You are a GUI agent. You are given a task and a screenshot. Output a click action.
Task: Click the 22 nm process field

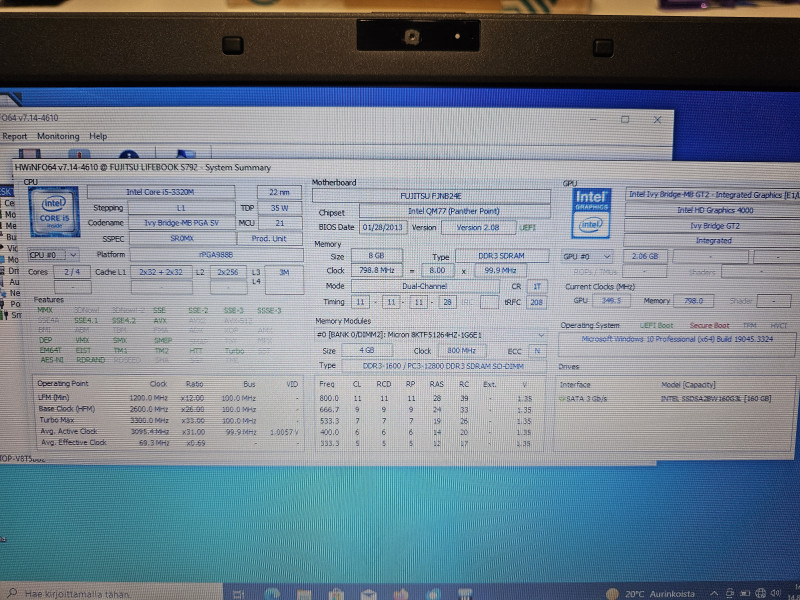tap(279, 192)
